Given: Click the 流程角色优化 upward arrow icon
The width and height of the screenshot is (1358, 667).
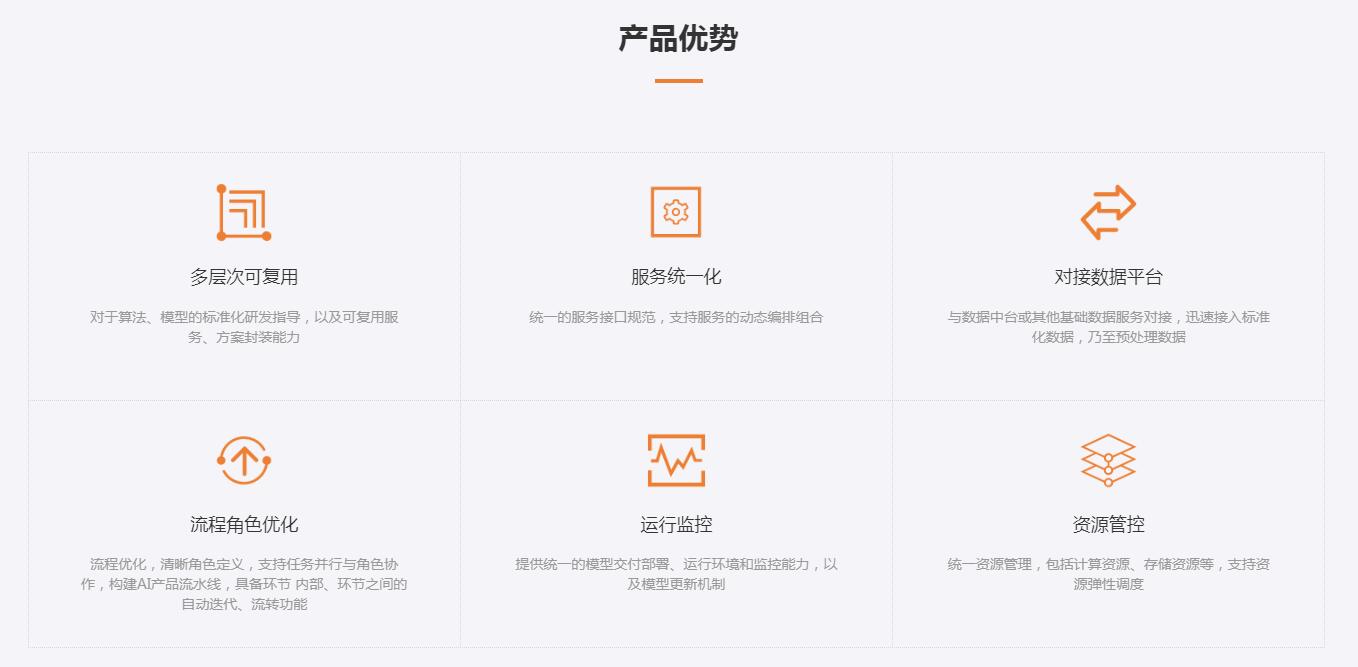Looking at the screenshot, I should [244, 460].
